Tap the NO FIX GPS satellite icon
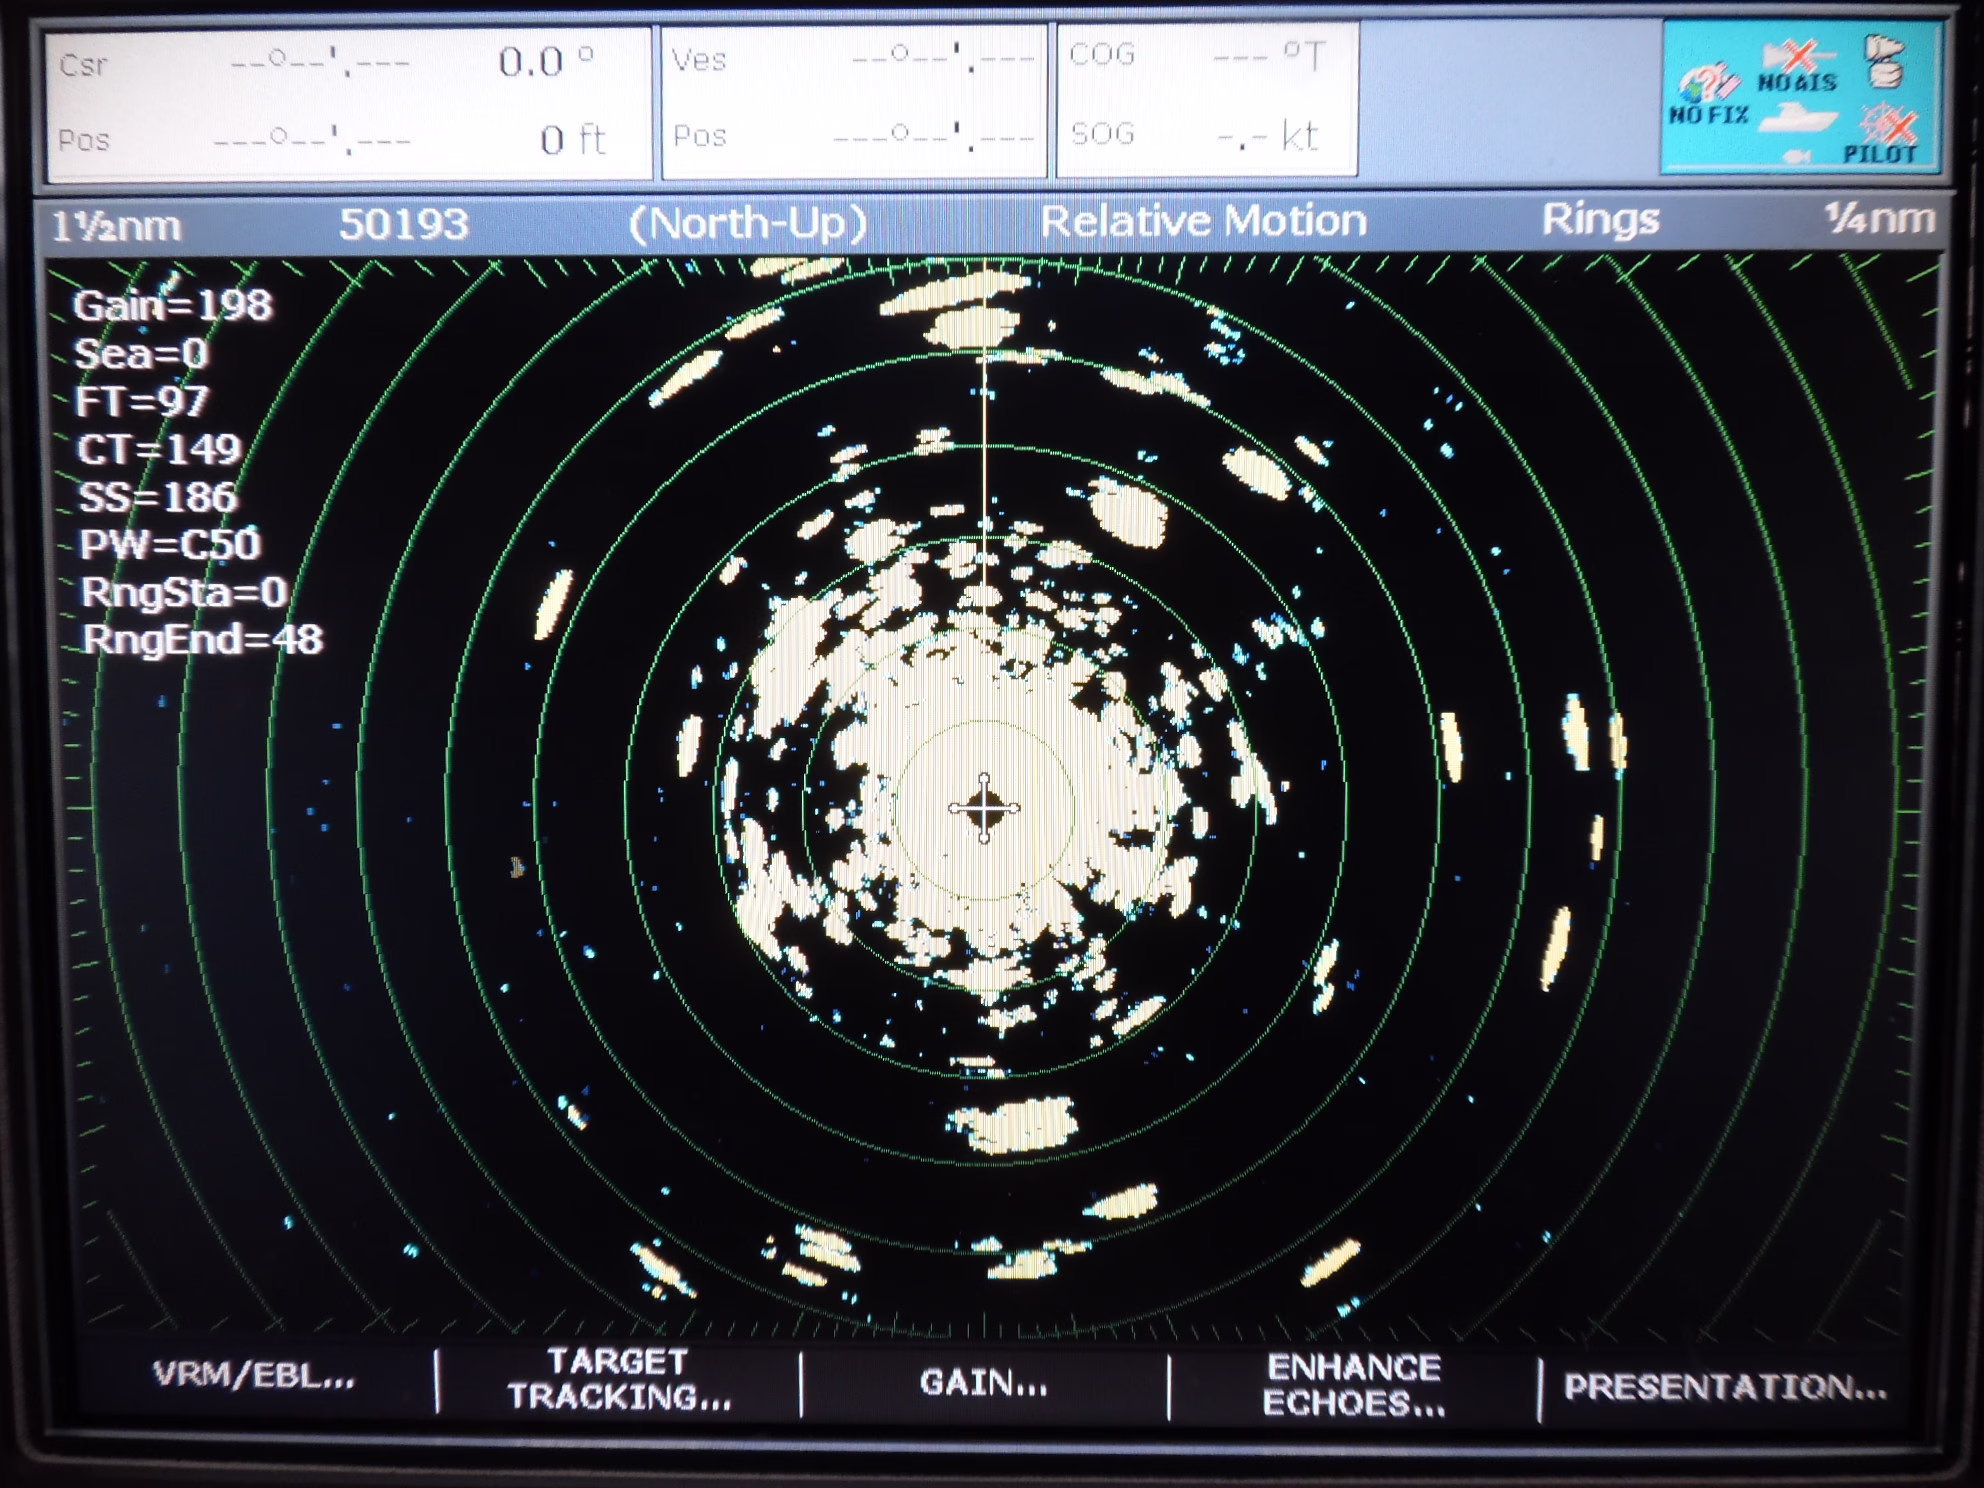1984x1488 pixels. pos(1709,92)
